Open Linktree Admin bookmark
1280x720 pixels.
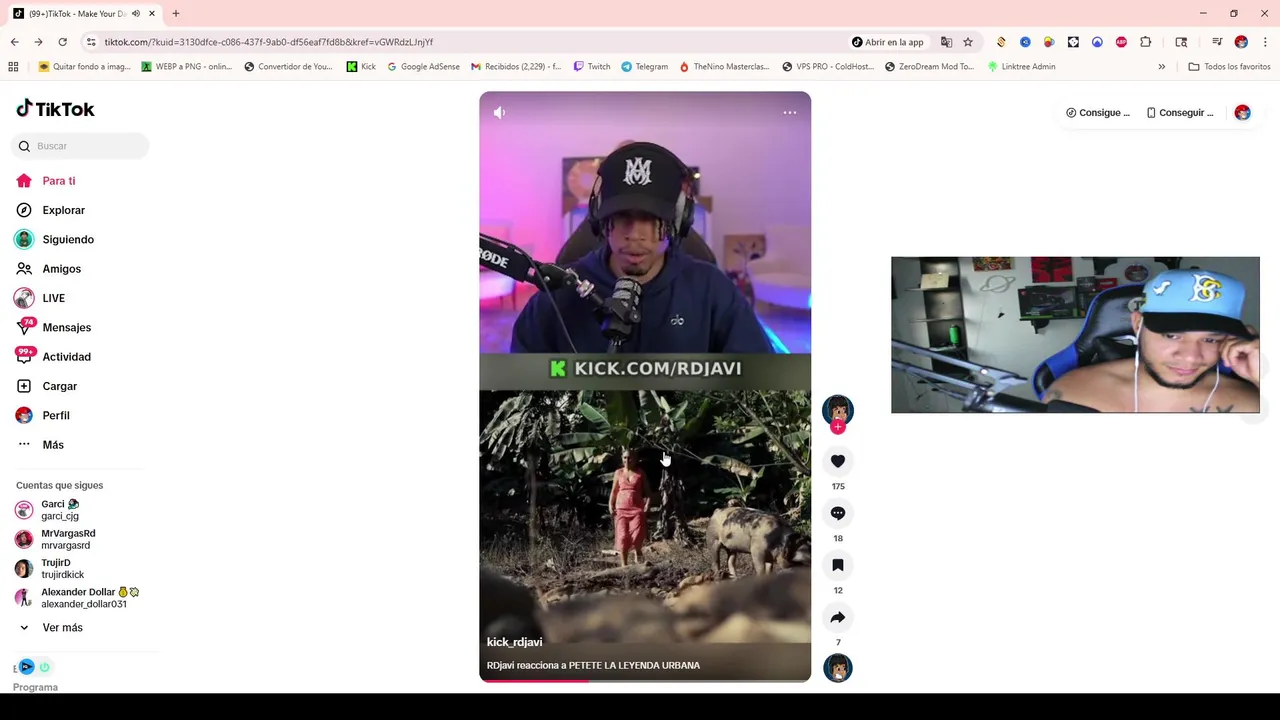click(x=1021, y=67)
